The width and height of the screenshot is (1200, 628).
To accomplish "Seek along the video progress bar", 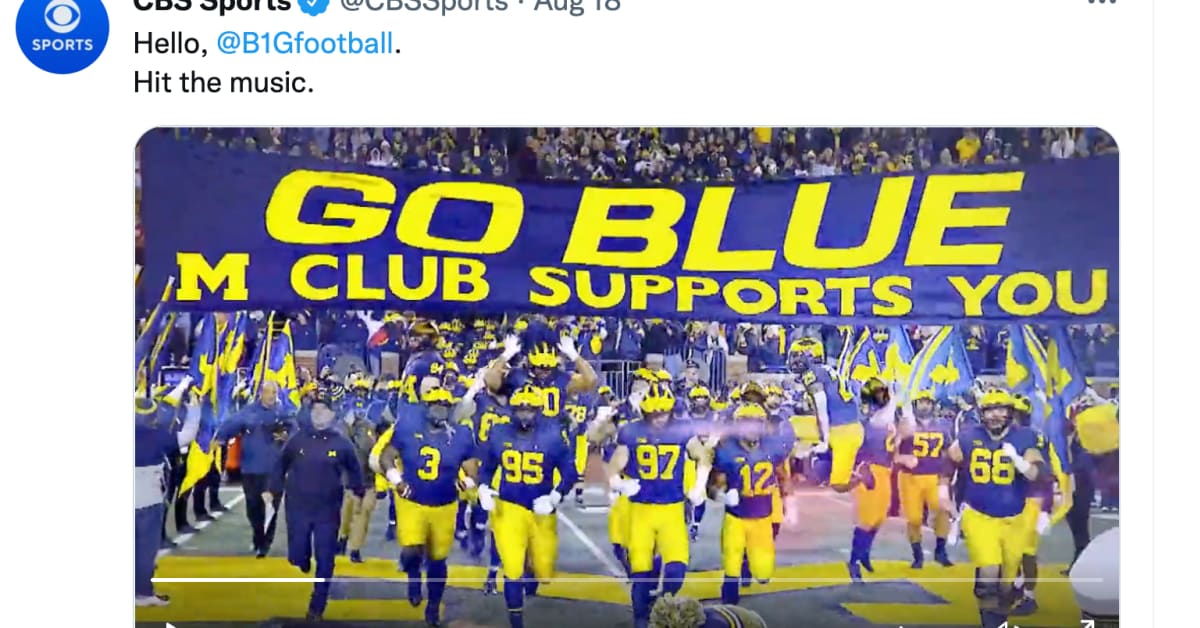I will pyautogui.click(x=627, y=579).
